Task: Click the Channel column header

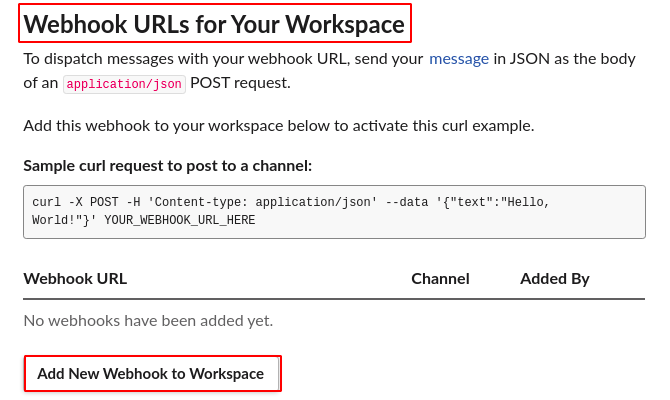Action: pyautogui.click(x=440, y=279)
